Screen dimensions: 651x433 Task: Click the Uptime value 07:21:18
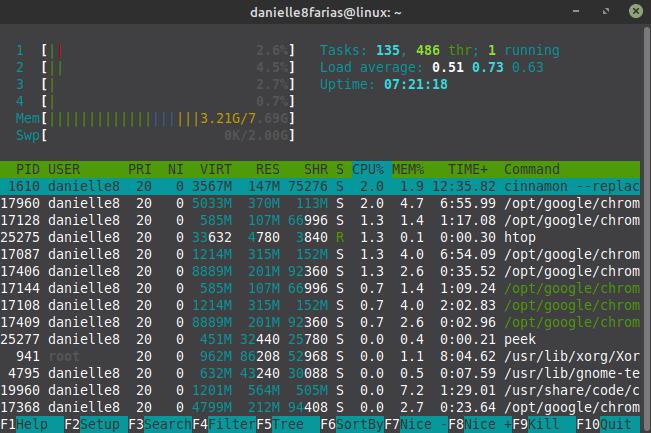point(416,84)
